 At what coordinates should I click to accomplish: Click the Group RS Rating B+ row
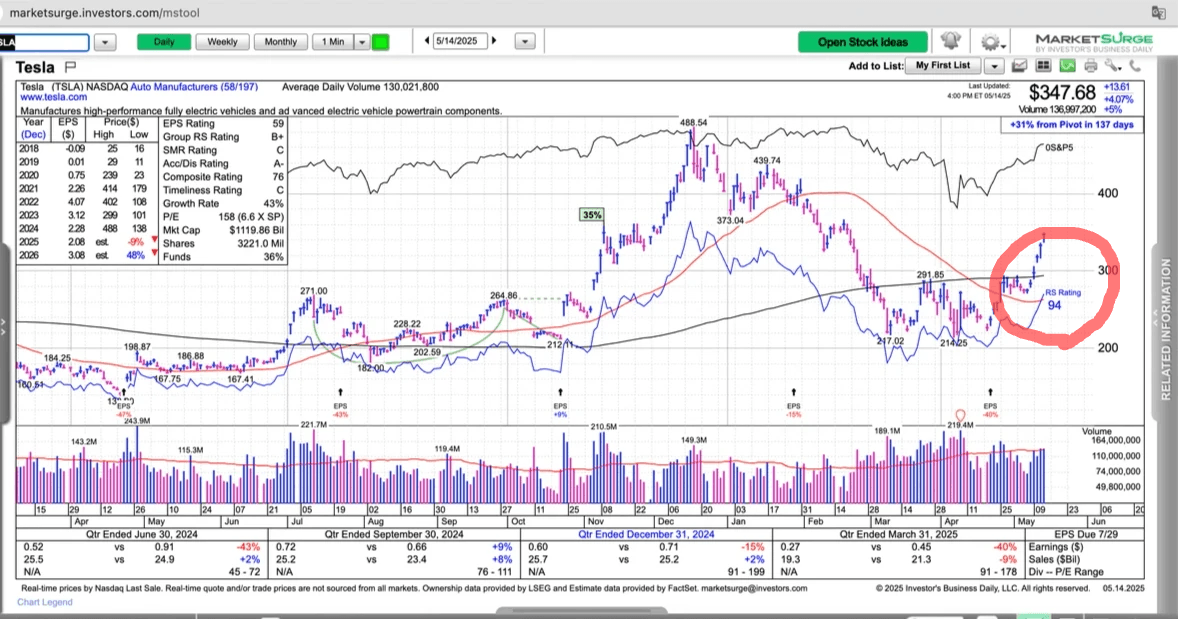[223, 137]
